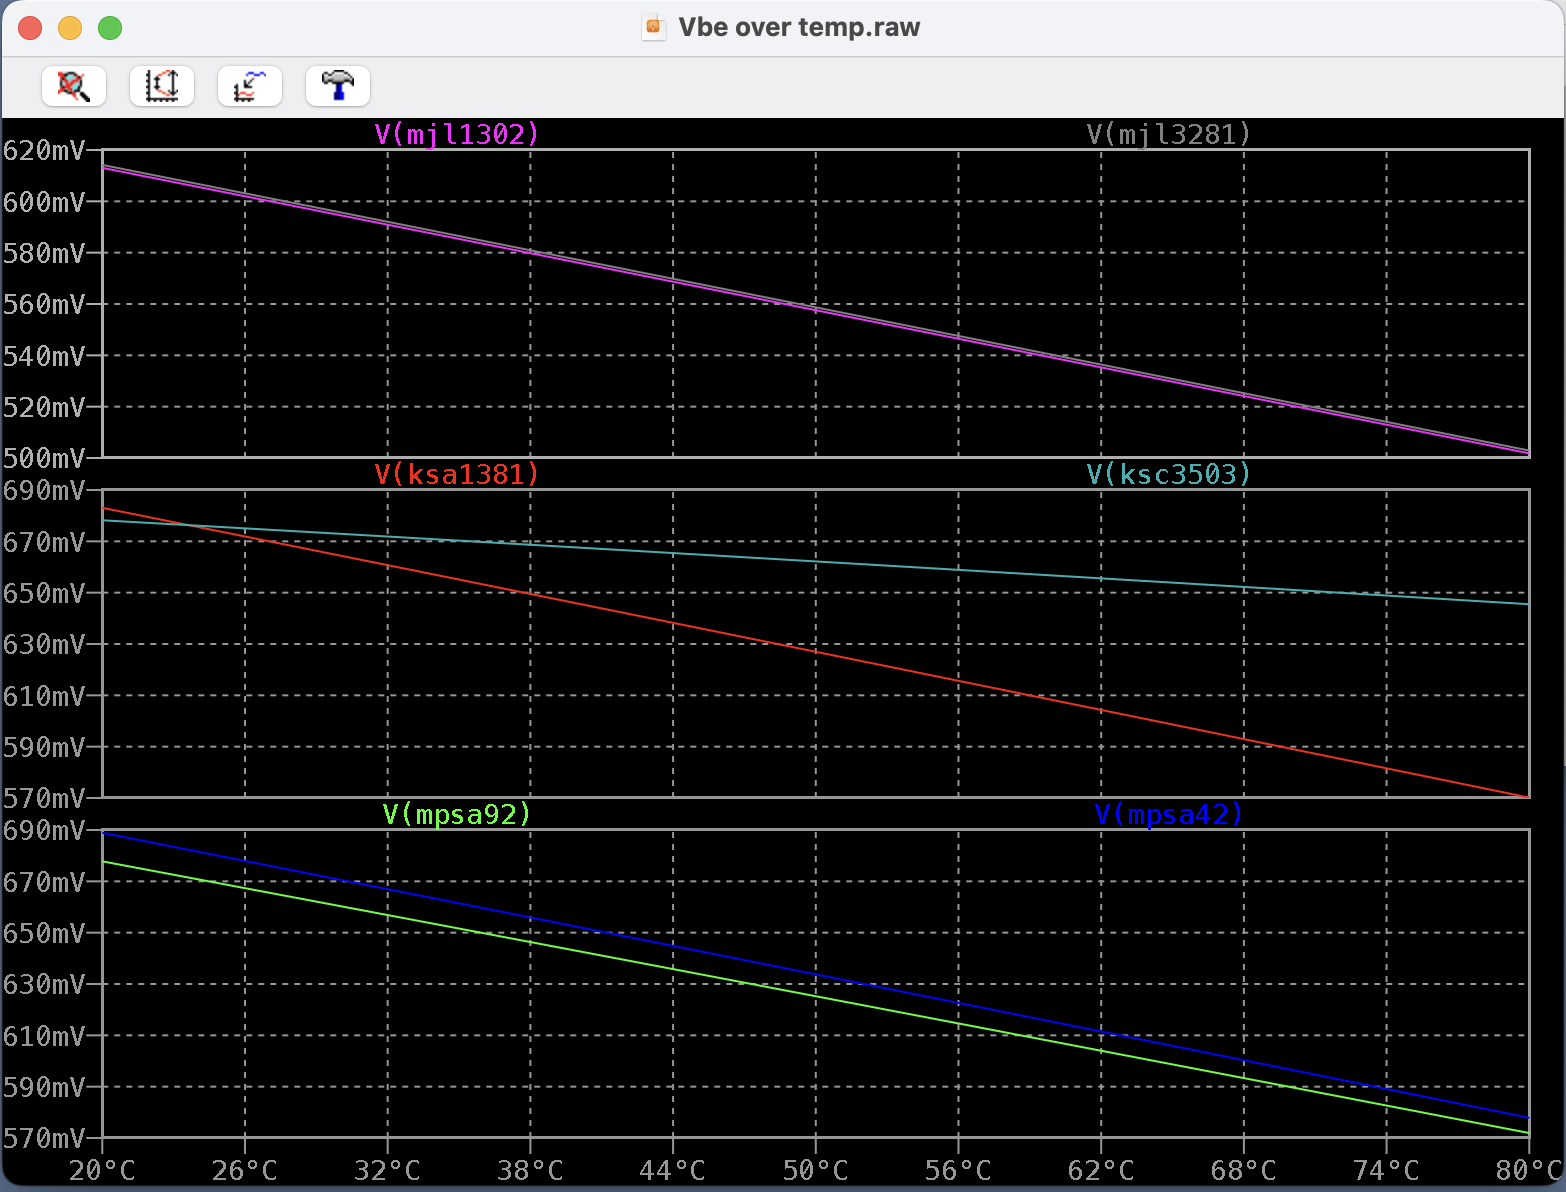Click the 38°C horizontal axis label

click(x=530, y=1170)
